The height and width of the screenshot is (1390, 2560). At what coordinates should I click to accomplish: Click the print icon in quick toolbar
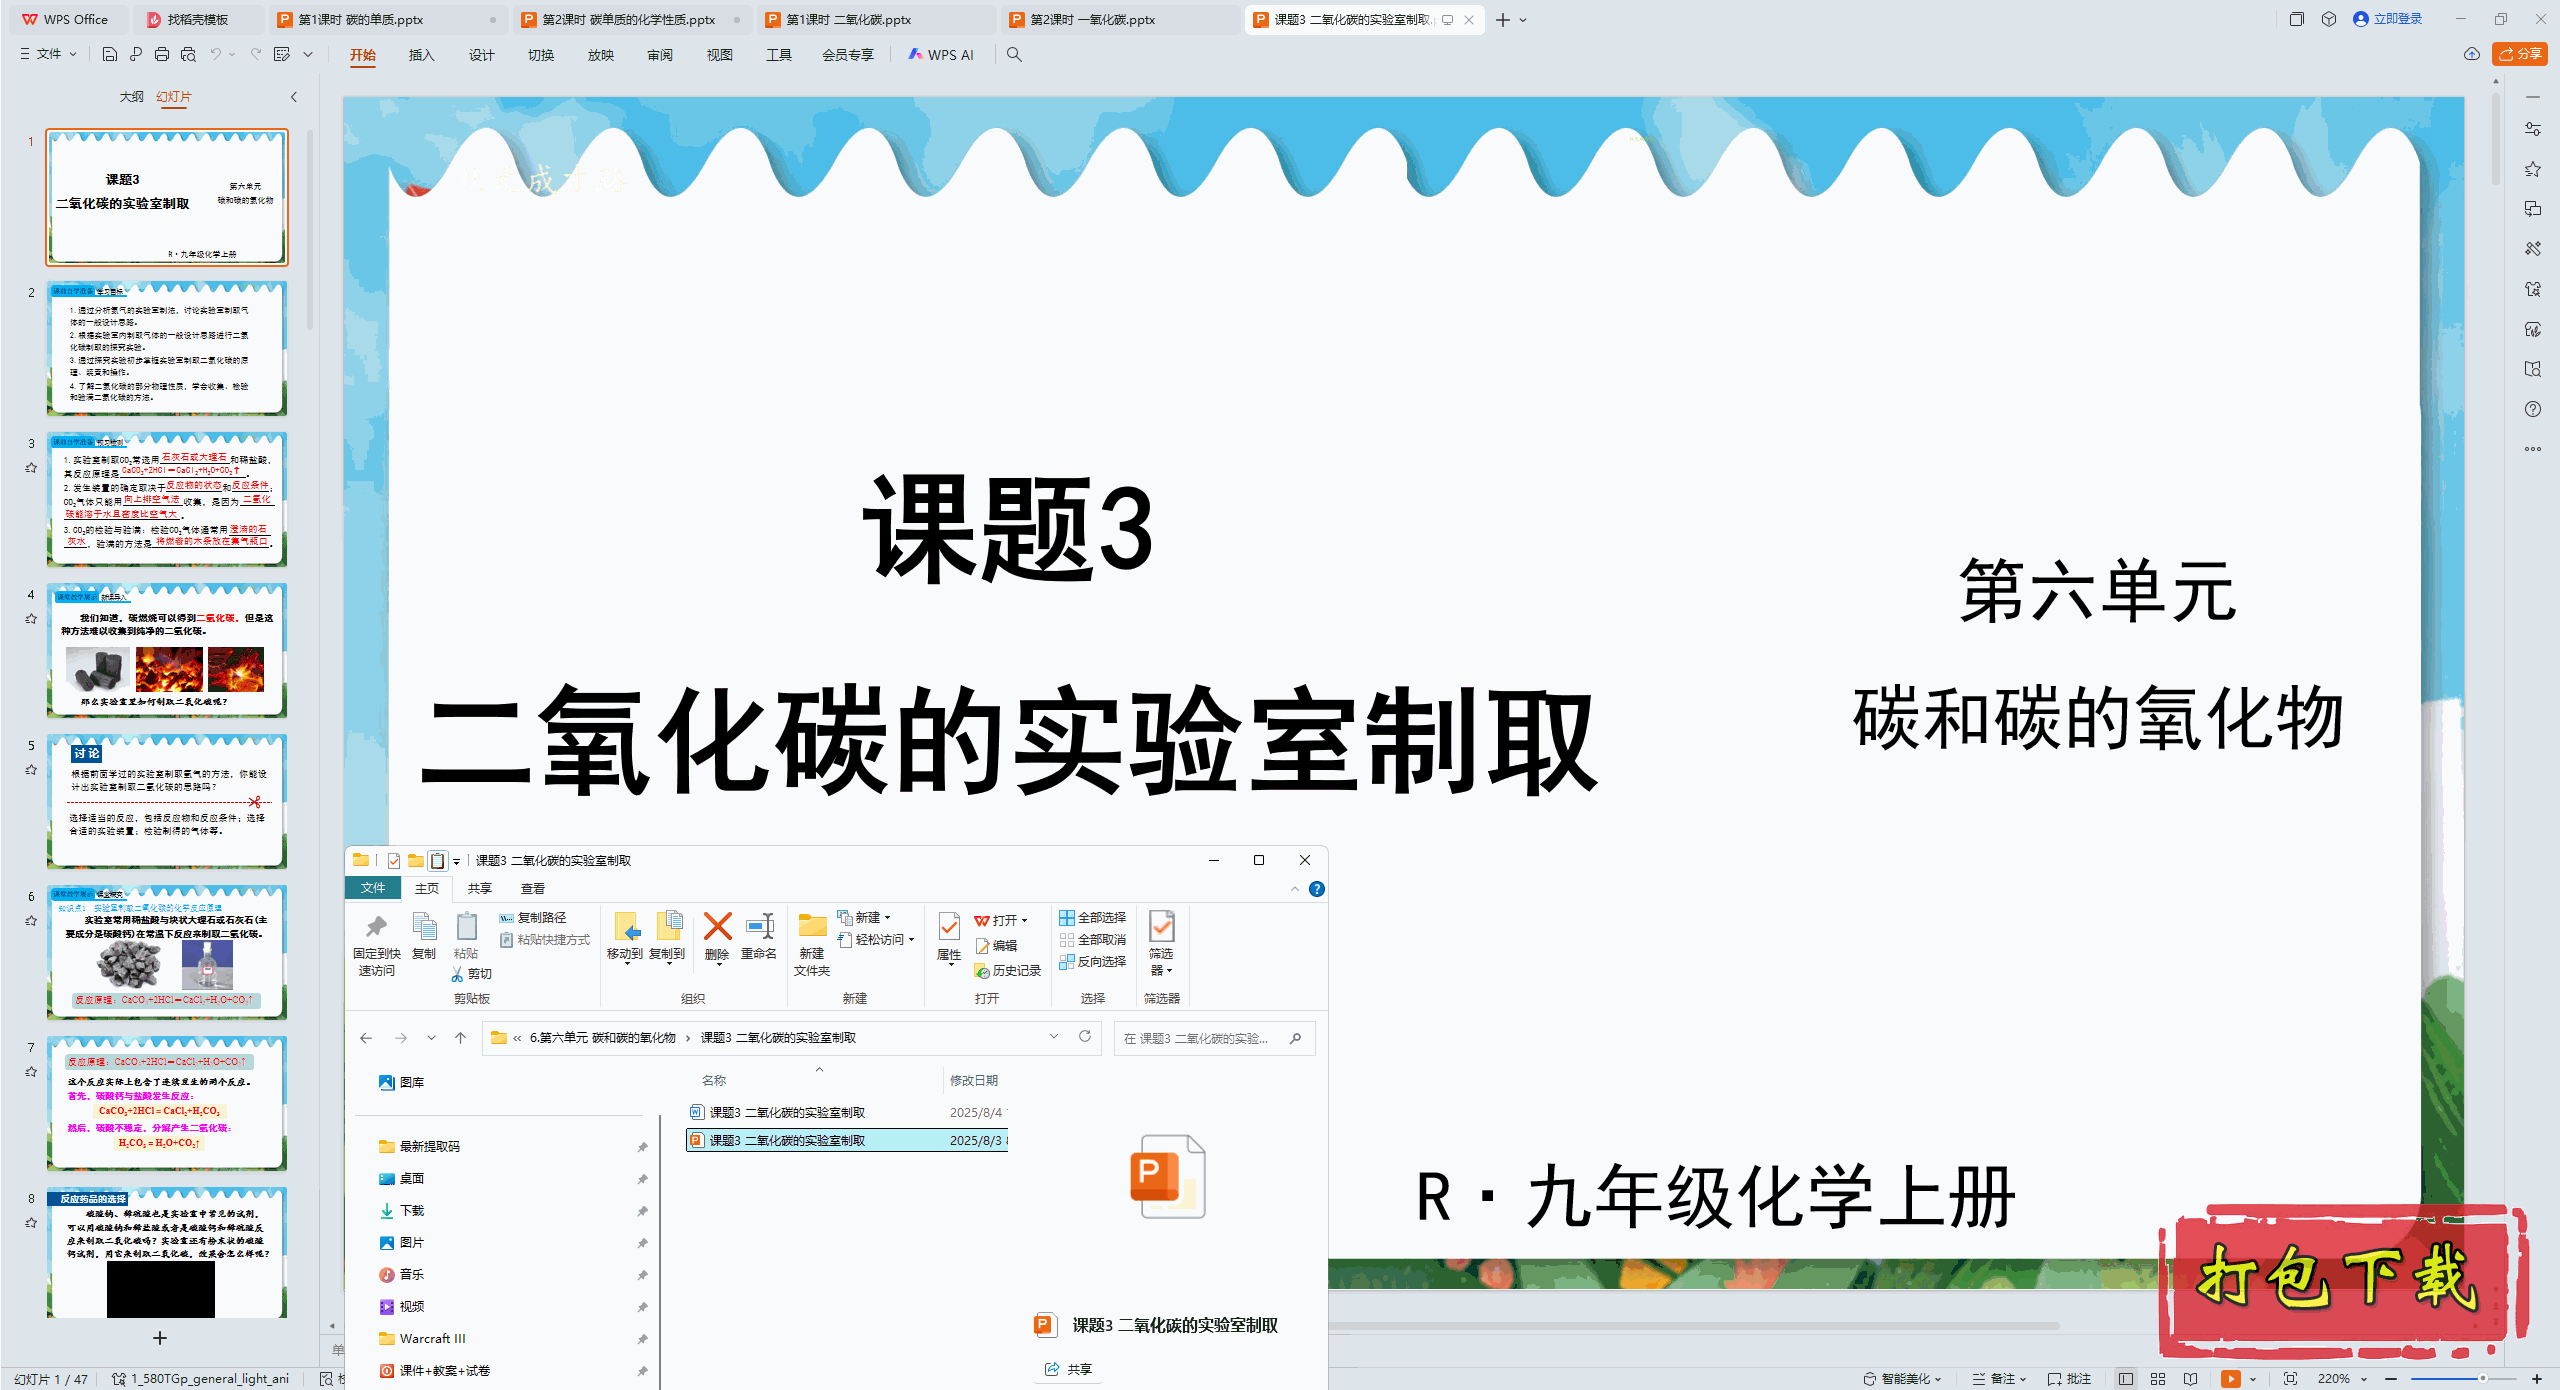162,55
